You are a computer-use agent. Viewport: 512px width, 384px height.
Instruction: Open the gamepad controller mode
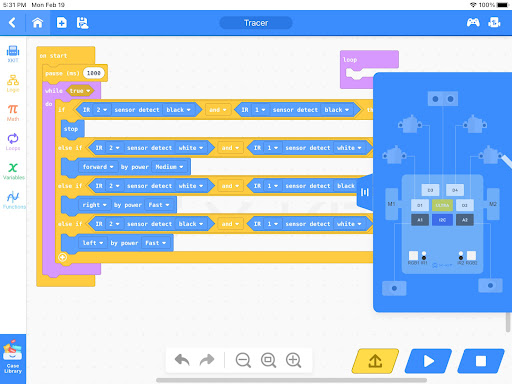click(x=473, y=23)
